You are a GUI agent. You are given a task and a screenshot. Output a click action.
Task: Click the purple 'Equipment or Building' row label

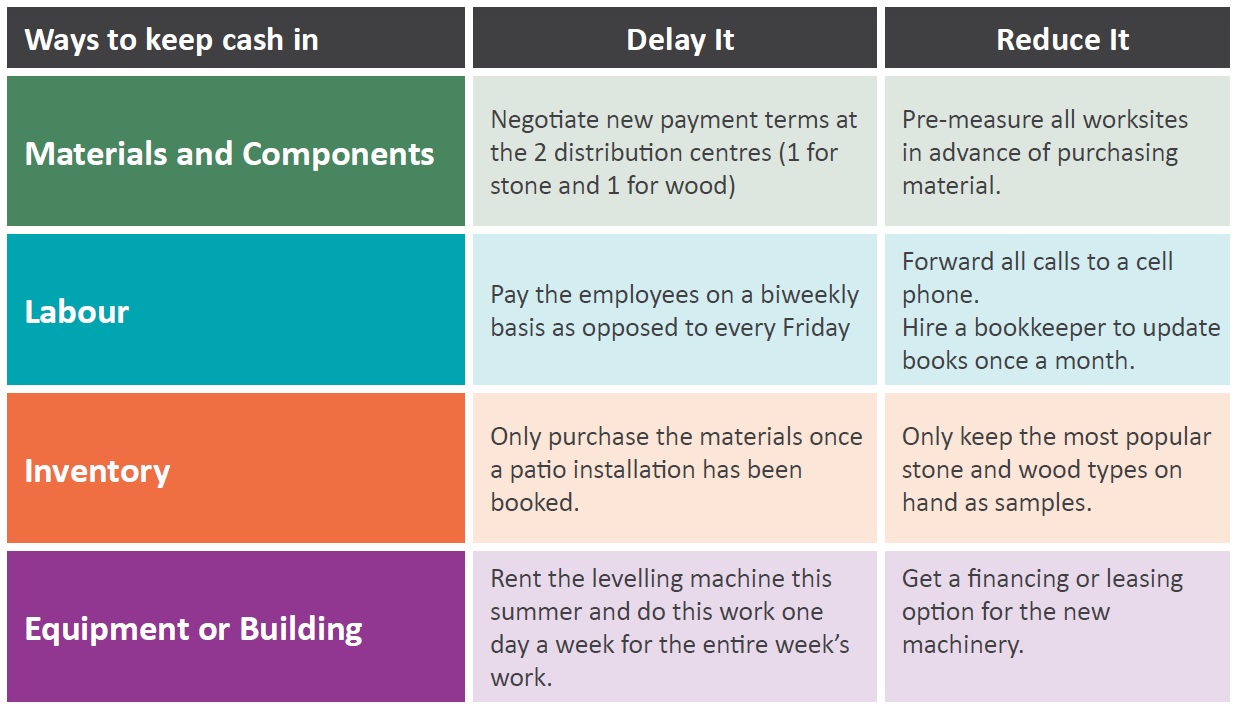(x=236, y=627)
